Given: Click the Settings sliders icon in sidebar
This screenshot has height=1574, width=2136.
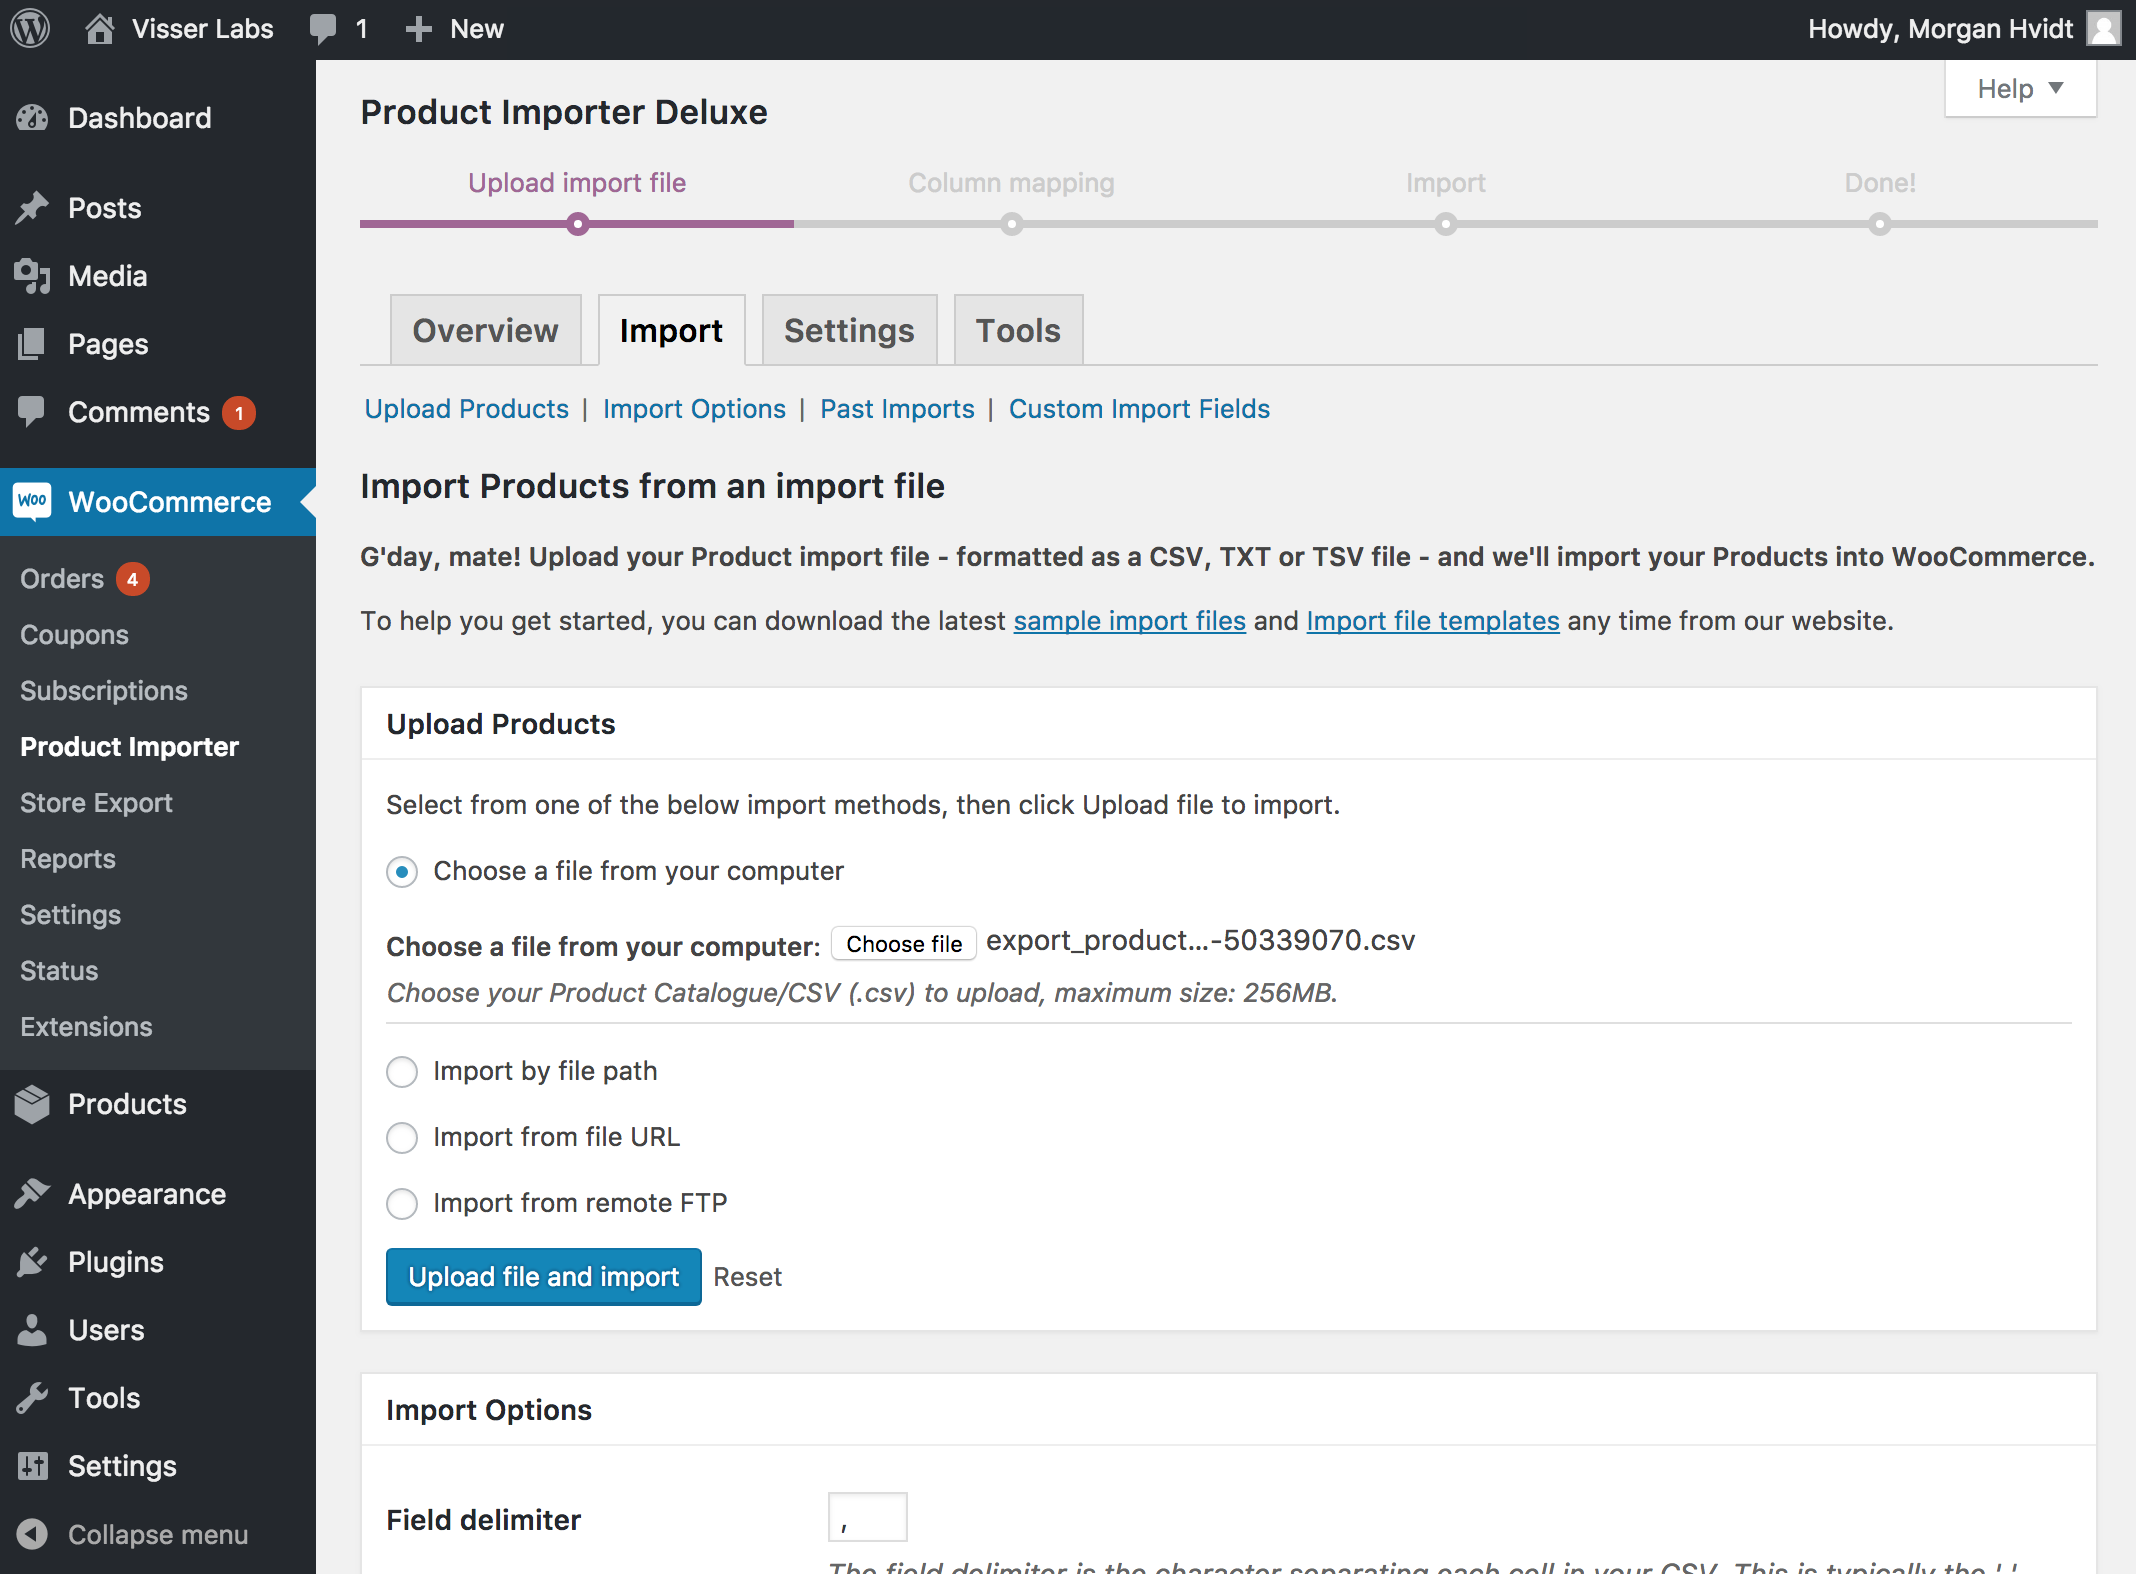Looking at the screenshot, I should click(32, 1466).
